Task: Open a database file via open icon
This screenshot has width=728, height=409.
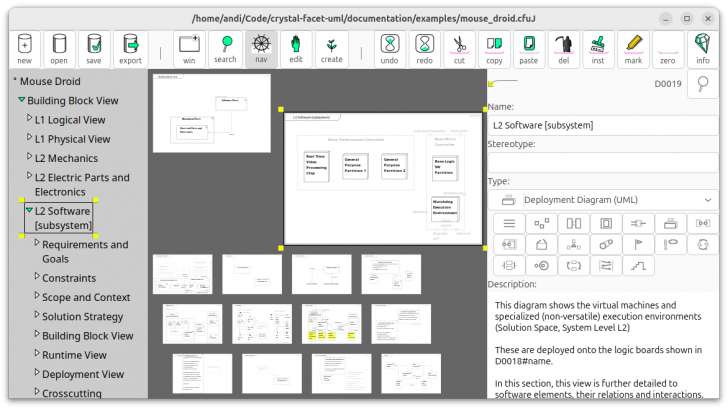Action: [x=59, y=49]
